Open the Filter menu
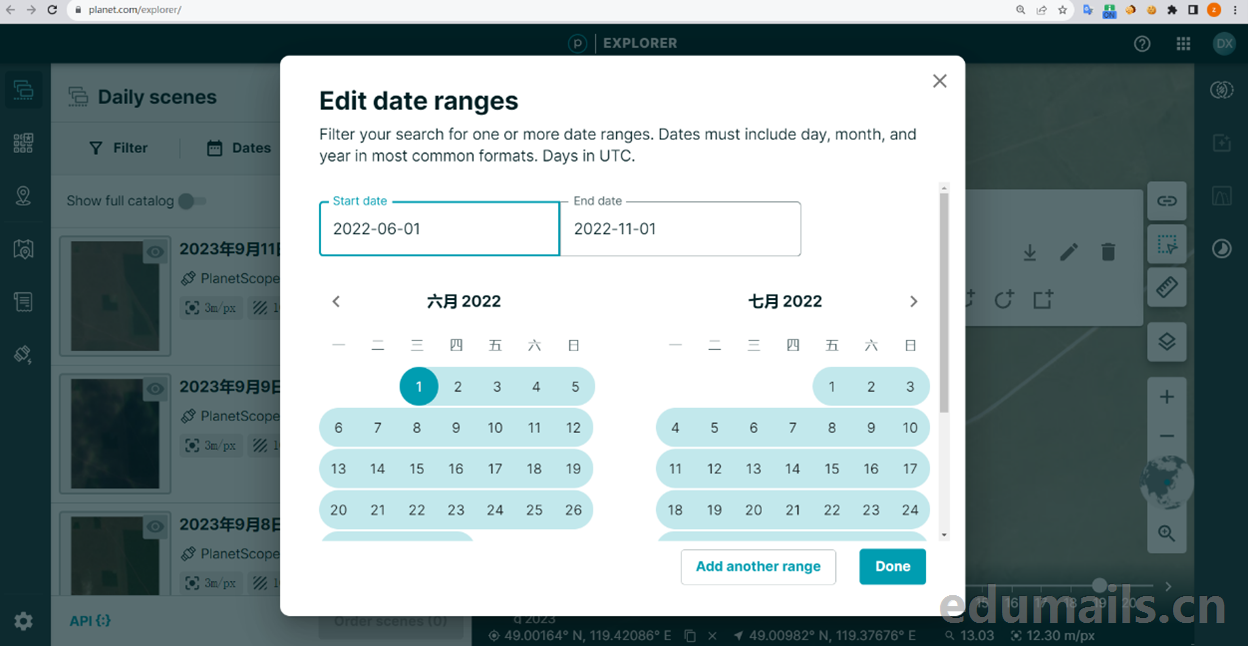1248x646 pixels. tap(118, 148)
